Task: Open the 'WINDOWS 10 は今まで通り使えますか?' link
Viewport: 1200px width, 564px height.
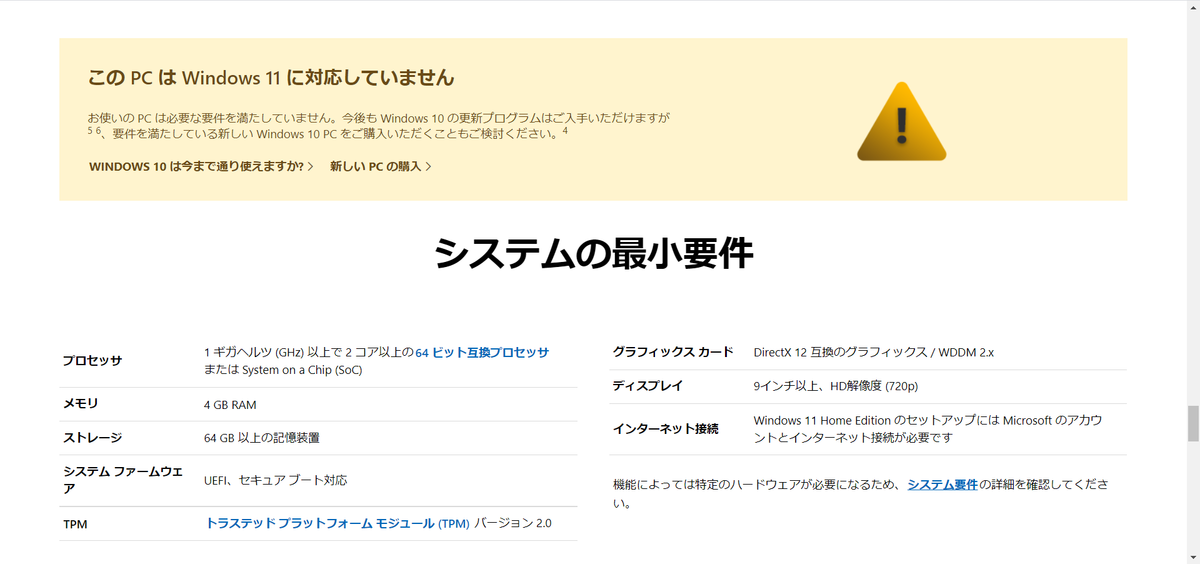Action: pos(201,166)
